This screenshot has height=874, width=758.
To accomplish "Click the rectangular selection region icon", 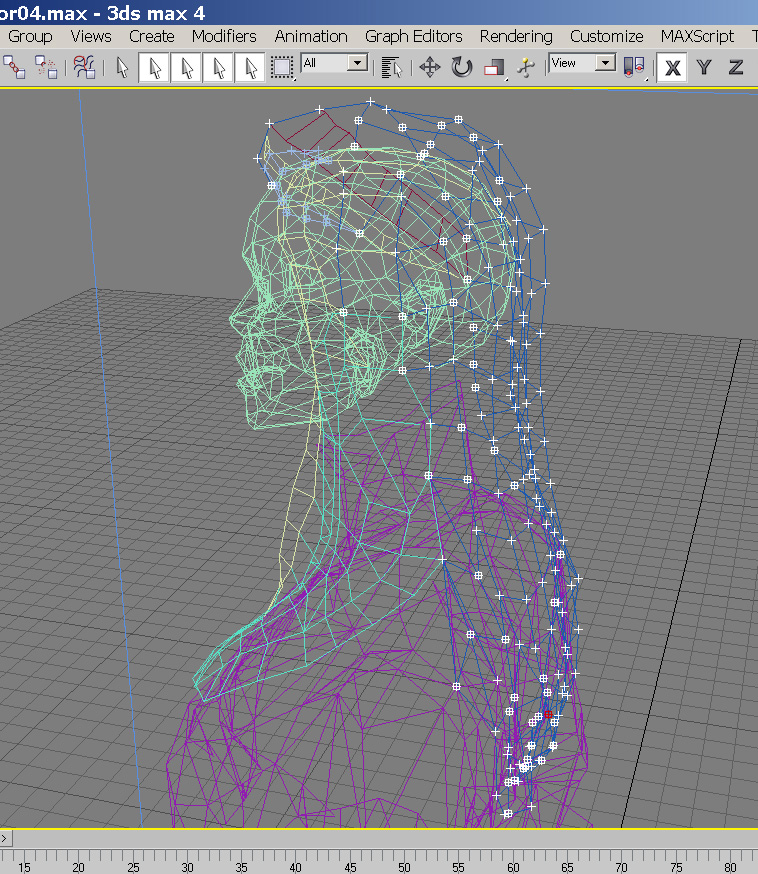I will 282,67.
